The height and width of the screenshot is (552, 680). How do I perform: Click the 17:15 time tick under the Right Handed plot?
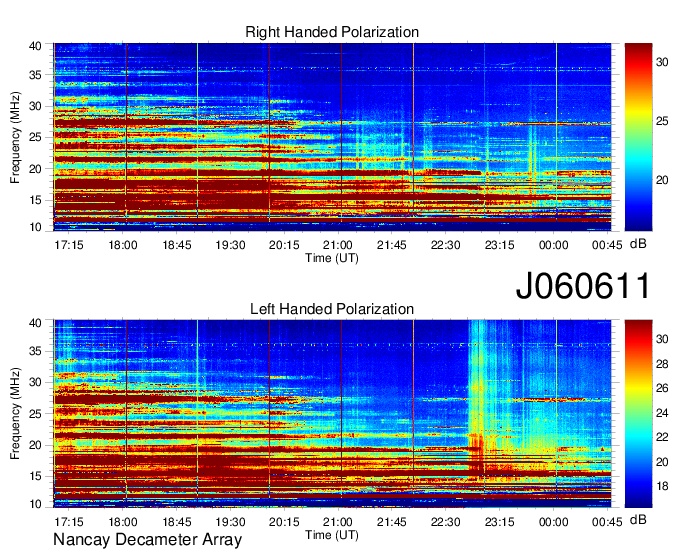(69, 245)
